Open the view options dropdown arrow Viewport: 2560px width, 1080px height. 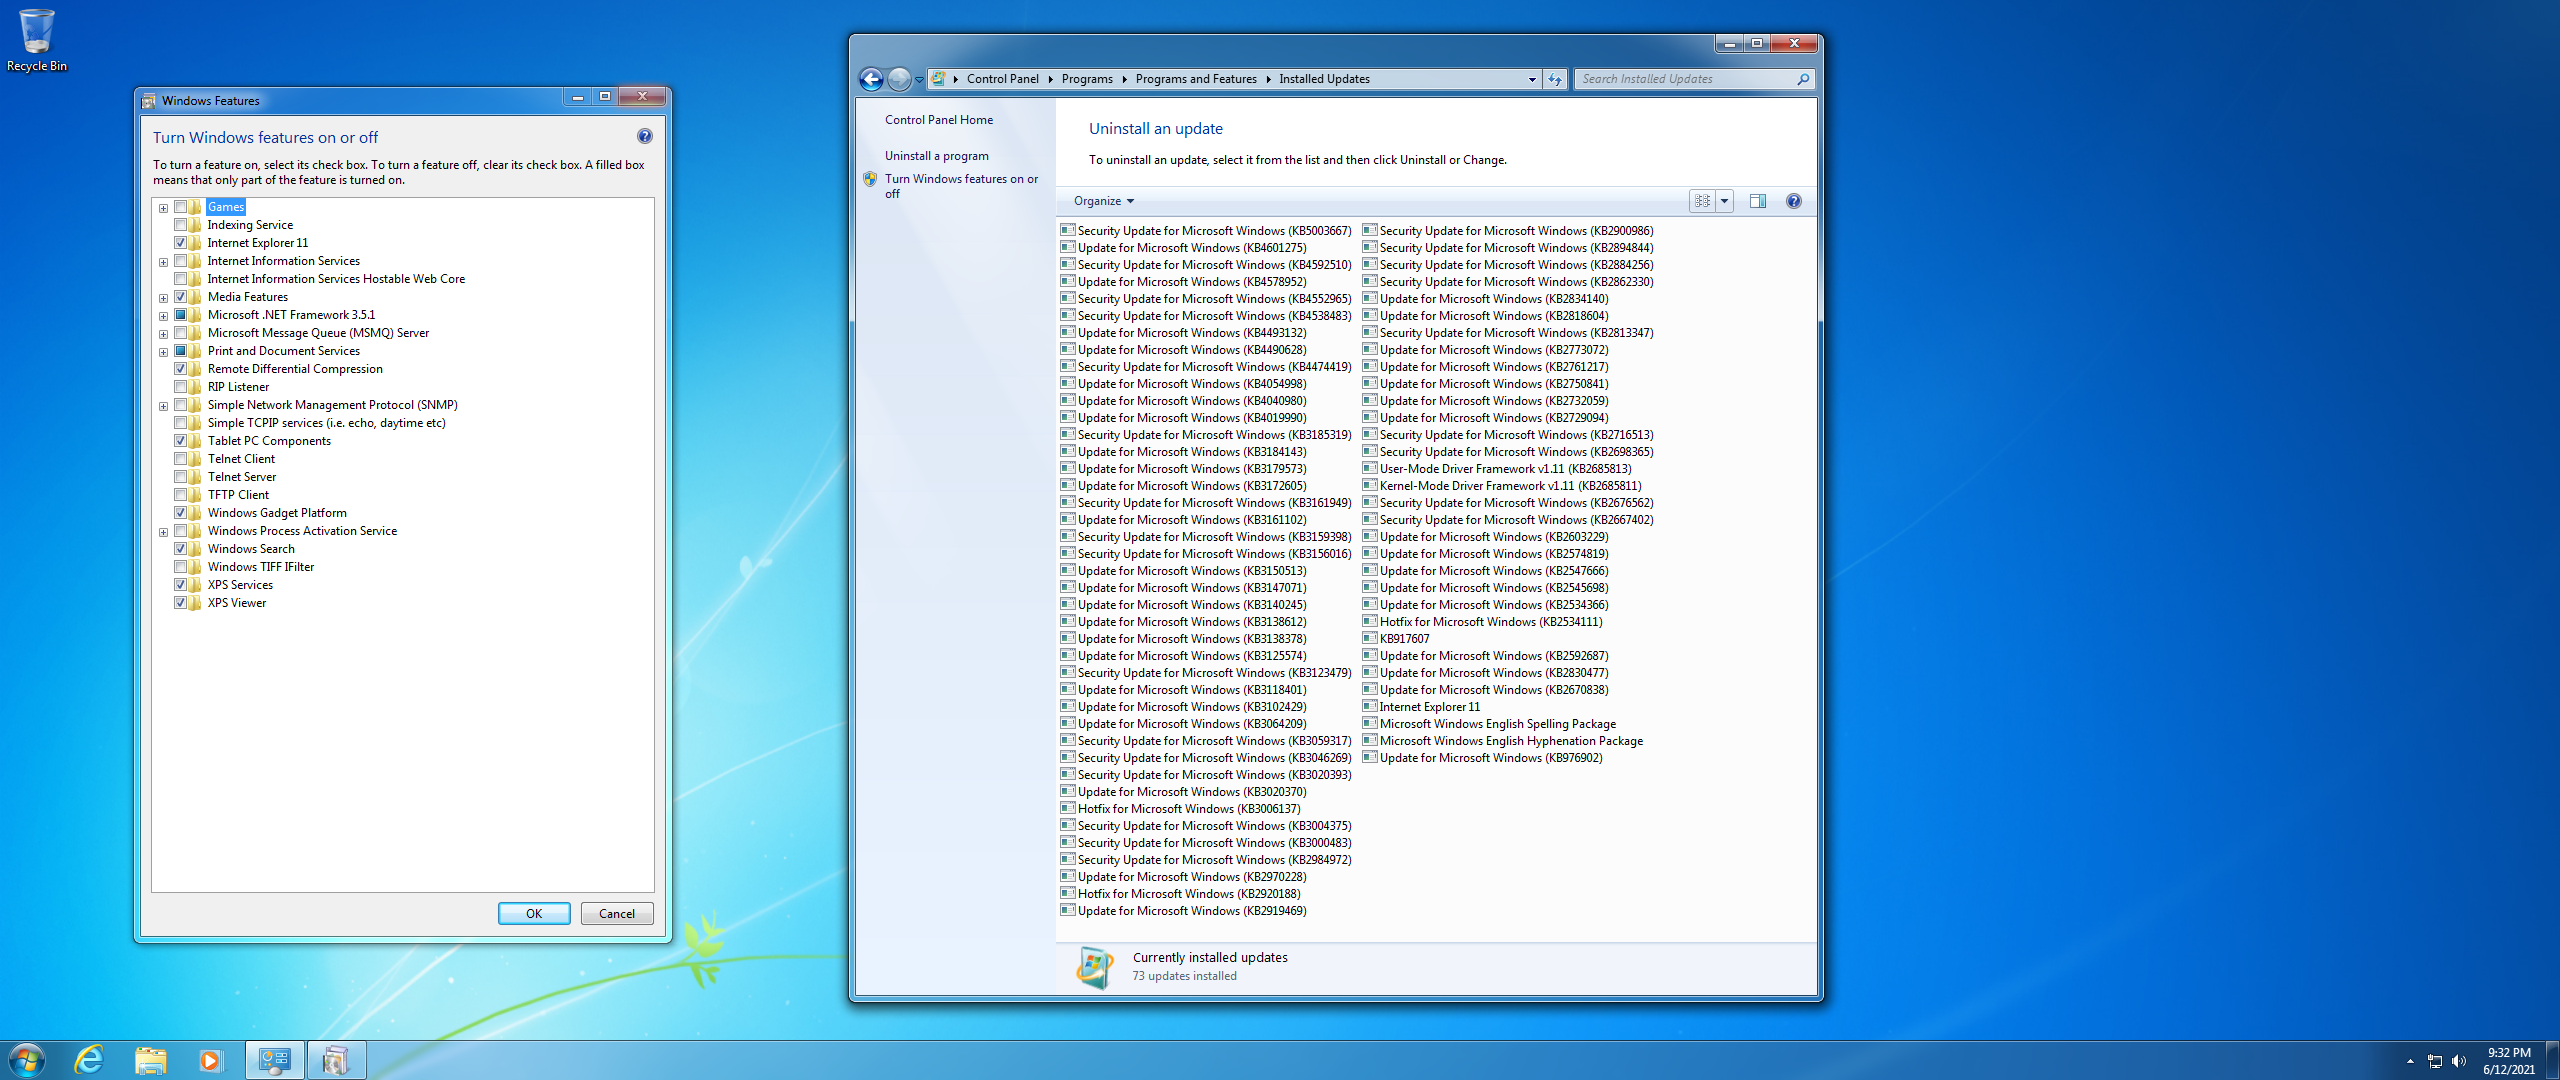(1725, 201)
